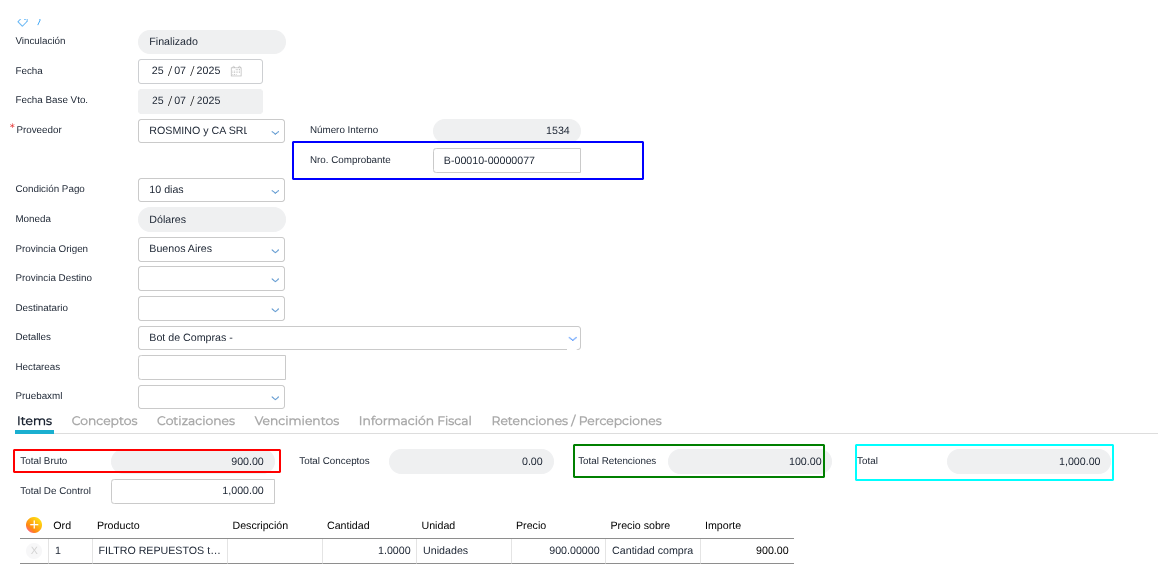1158x569 pixels.
Task: Click the Nro. Comprobante input field
Action: pos(506,160)
